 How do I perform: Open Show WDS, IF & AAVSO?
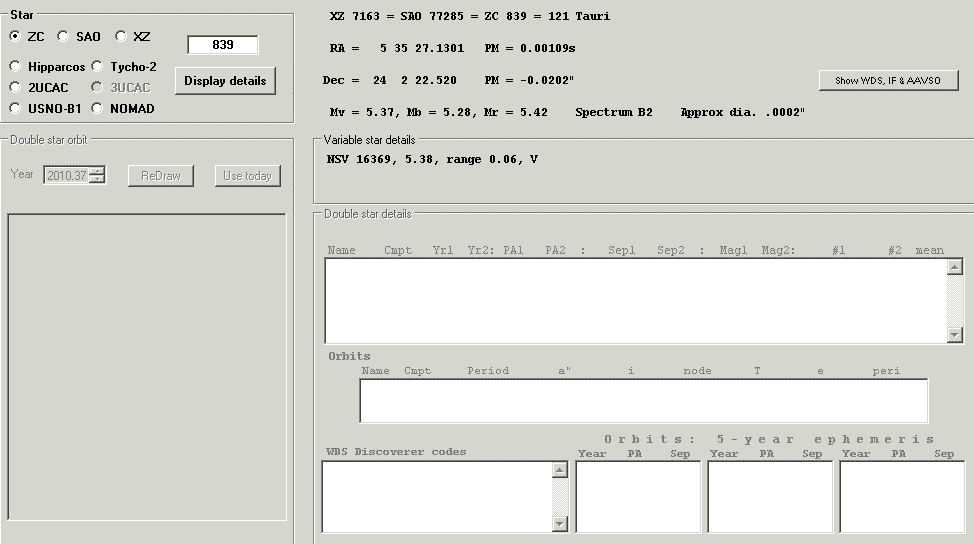(888, 80)
